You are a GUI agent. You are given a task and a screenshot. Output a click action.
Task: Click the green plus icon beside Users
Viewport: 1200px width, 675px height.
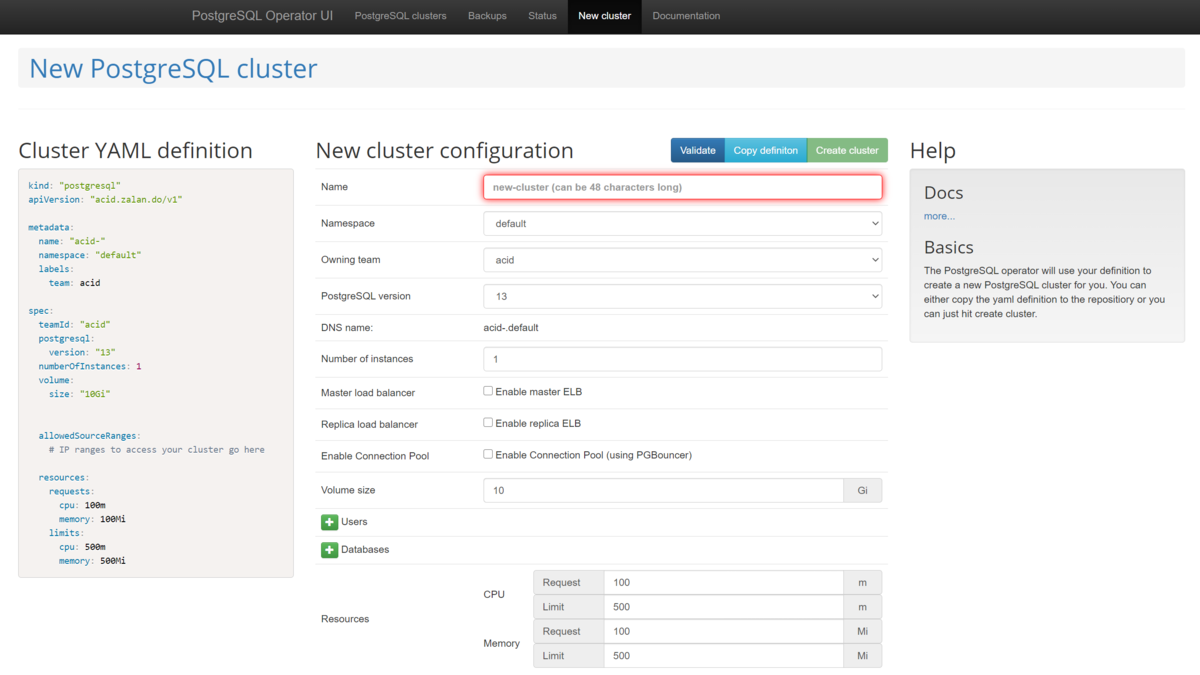[329, 522]
